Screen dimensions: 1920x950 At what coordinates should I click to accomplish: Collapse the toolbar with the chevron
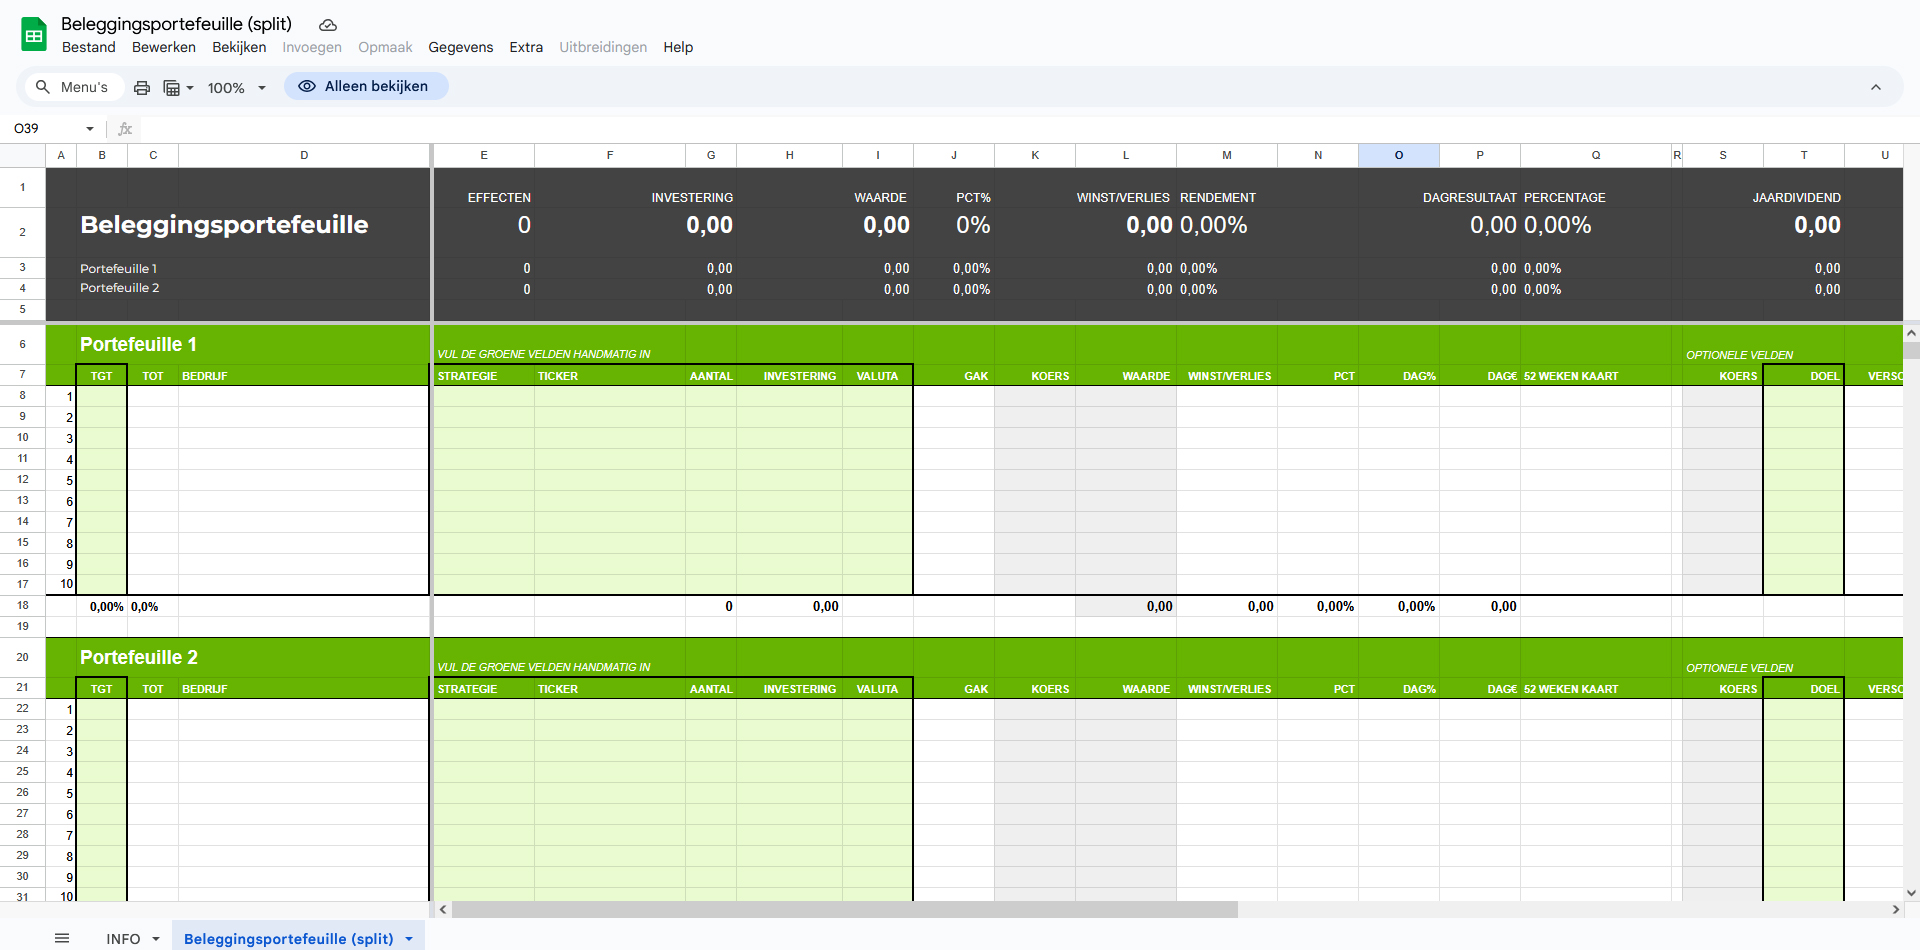pos(1876,87)
